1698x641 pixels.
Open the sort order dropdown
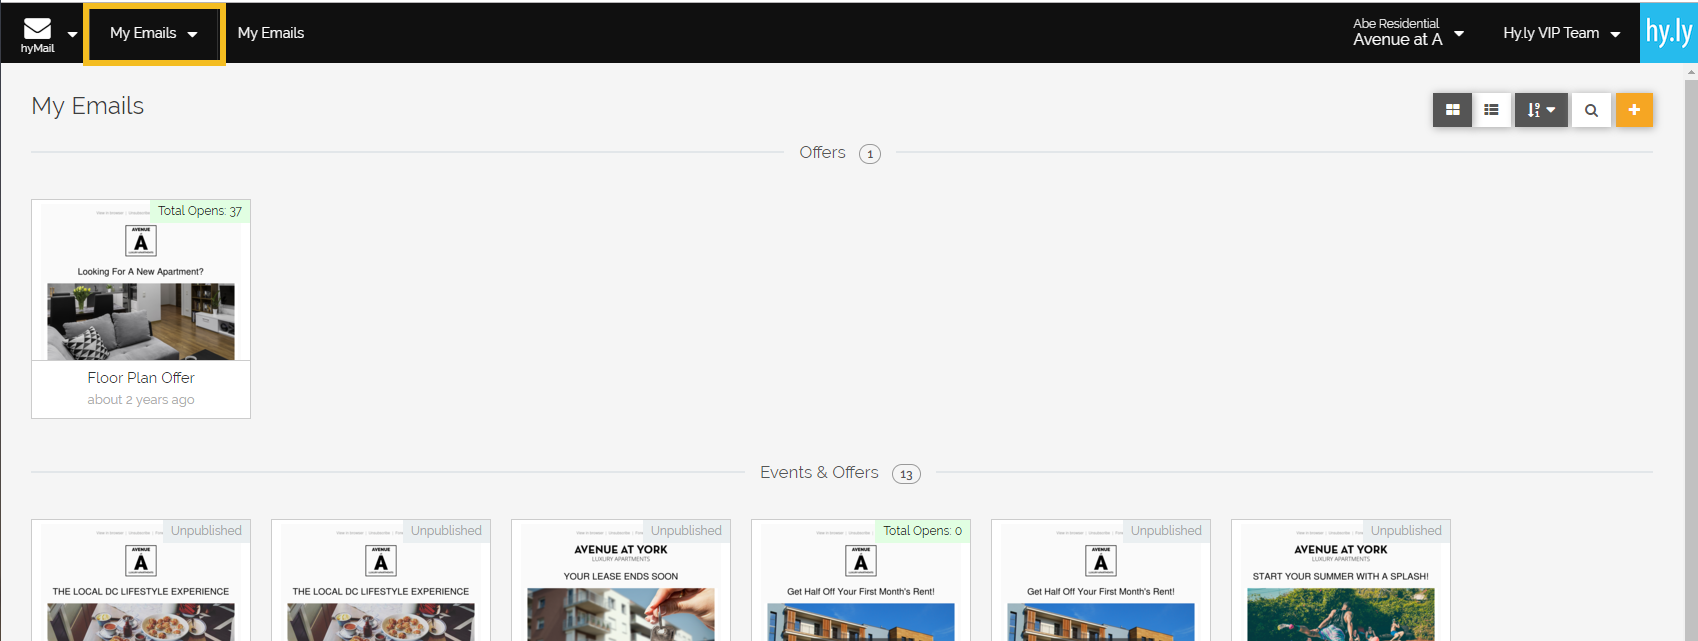[1541, 110]
